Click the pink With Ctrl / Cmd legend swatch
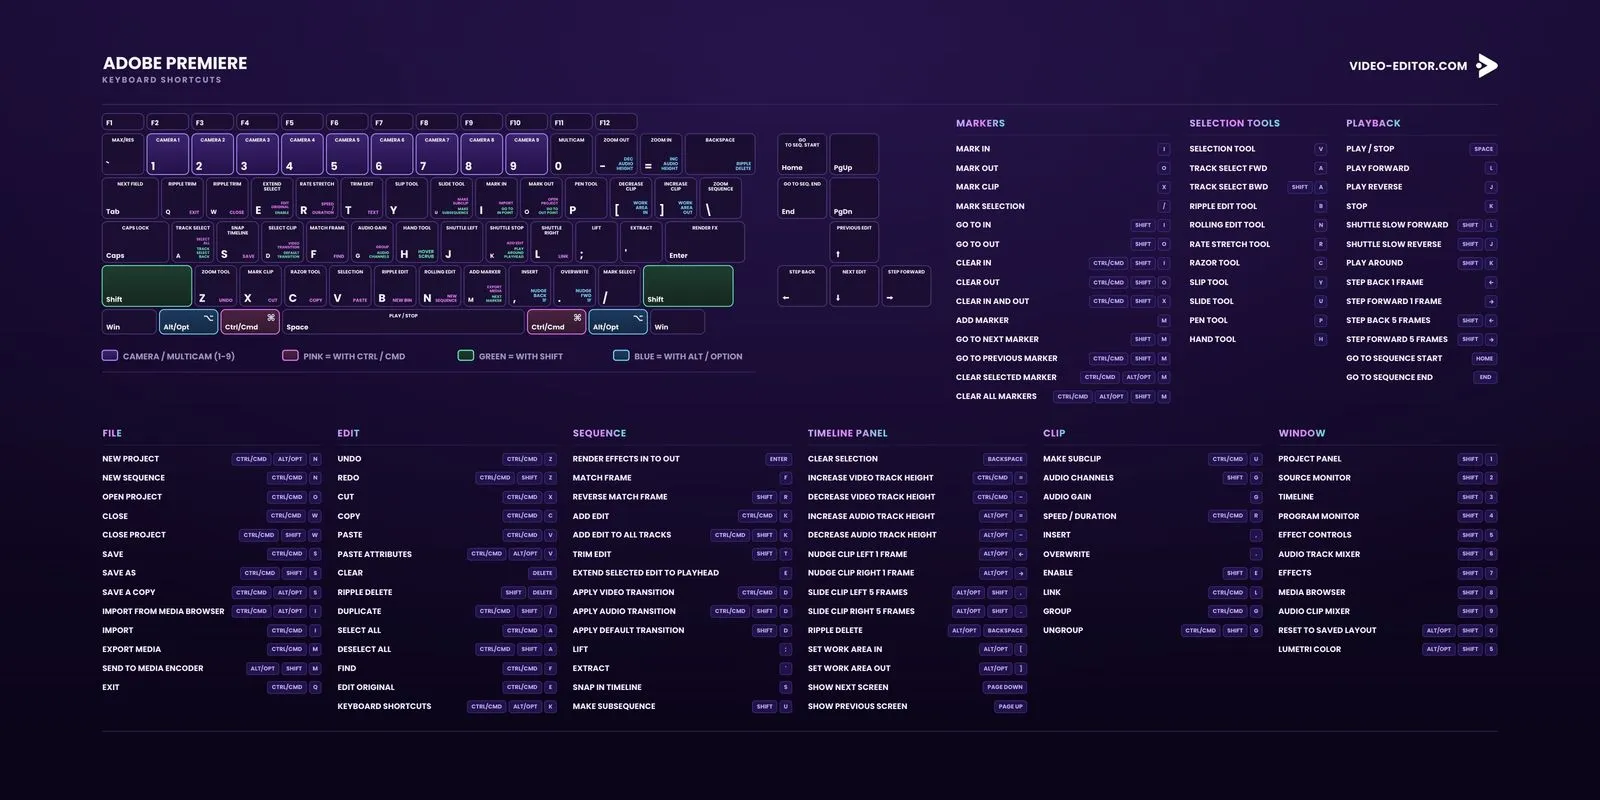 (x=290, y=355)
